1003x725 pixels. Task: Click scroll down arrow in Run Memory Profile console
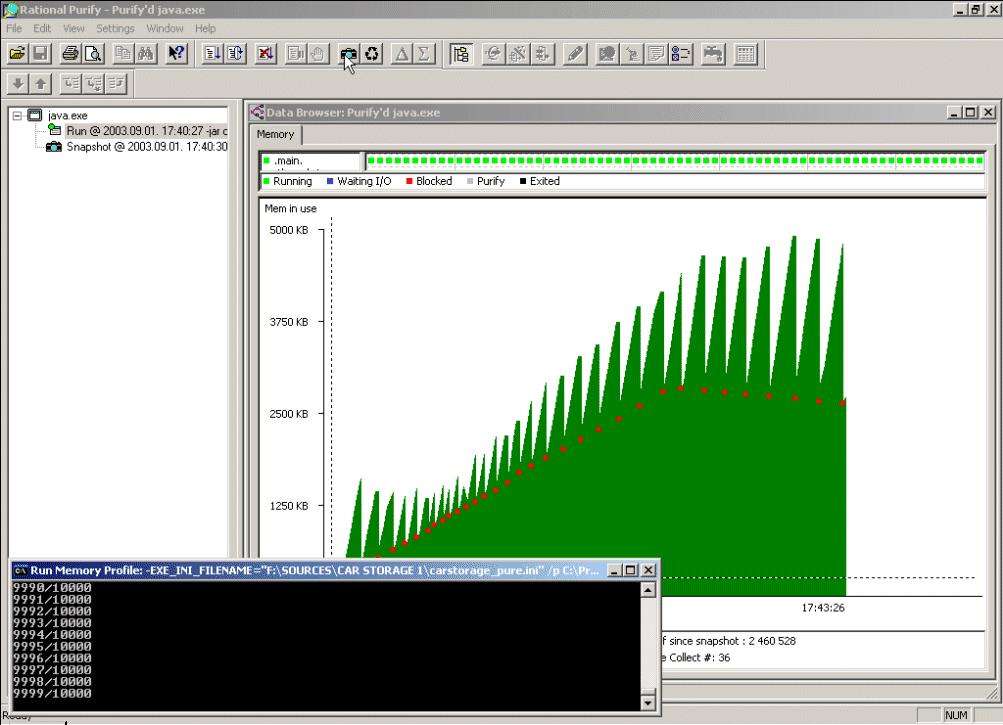tap(647, 703)
